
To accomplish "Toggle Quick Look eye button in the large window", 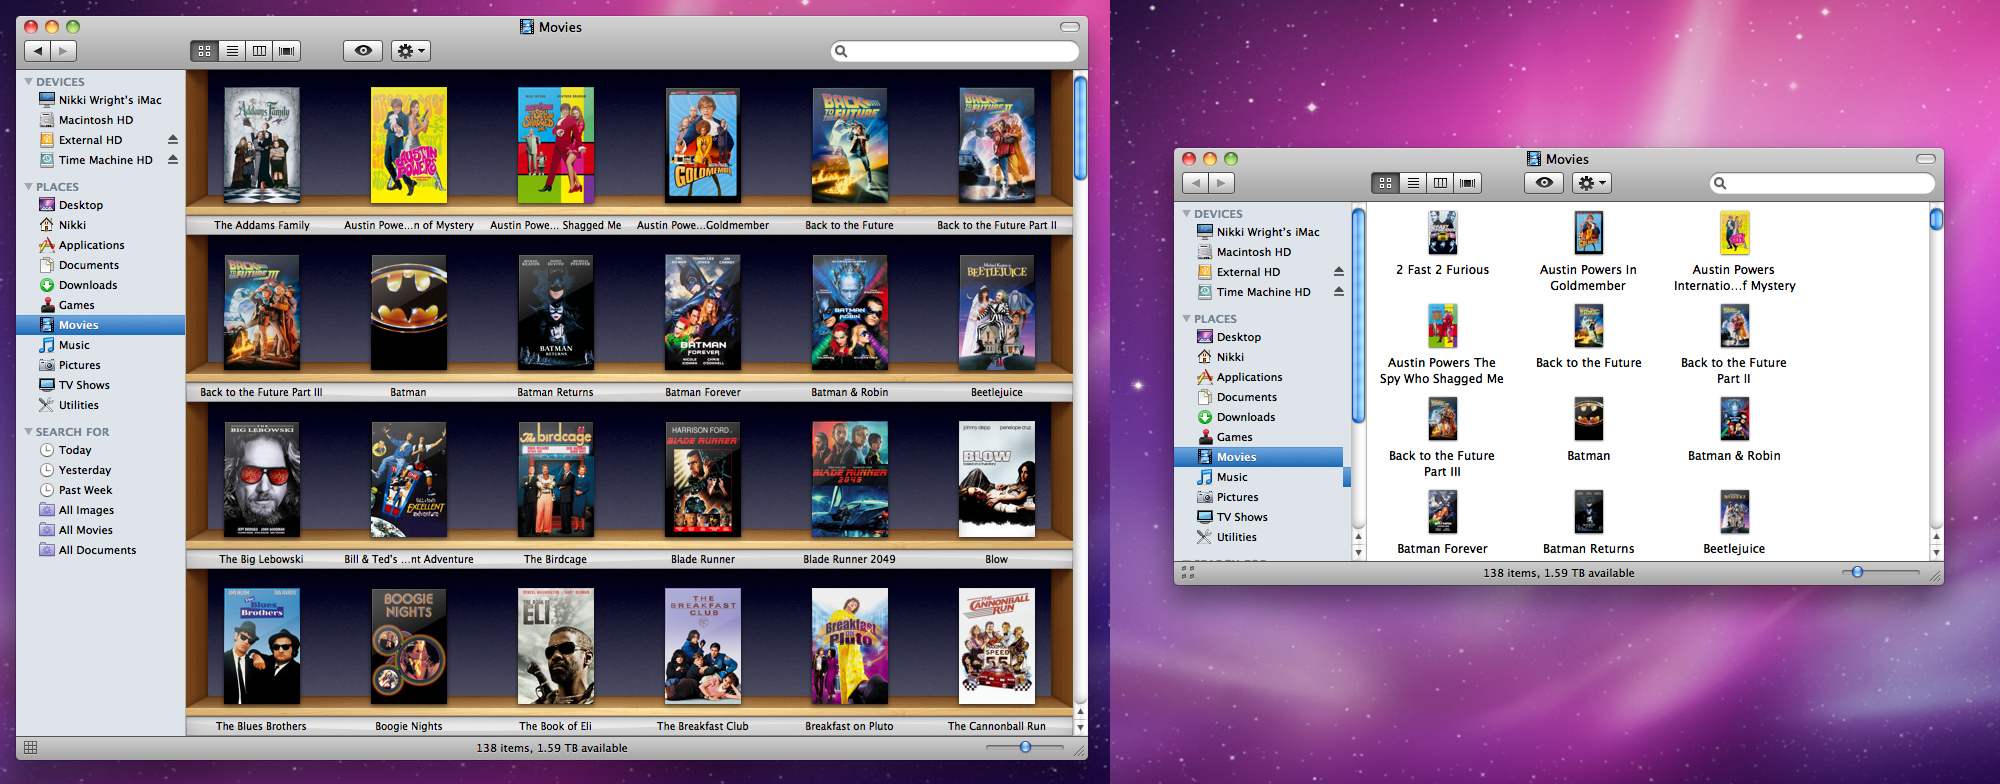I will [x=363, y=51].
